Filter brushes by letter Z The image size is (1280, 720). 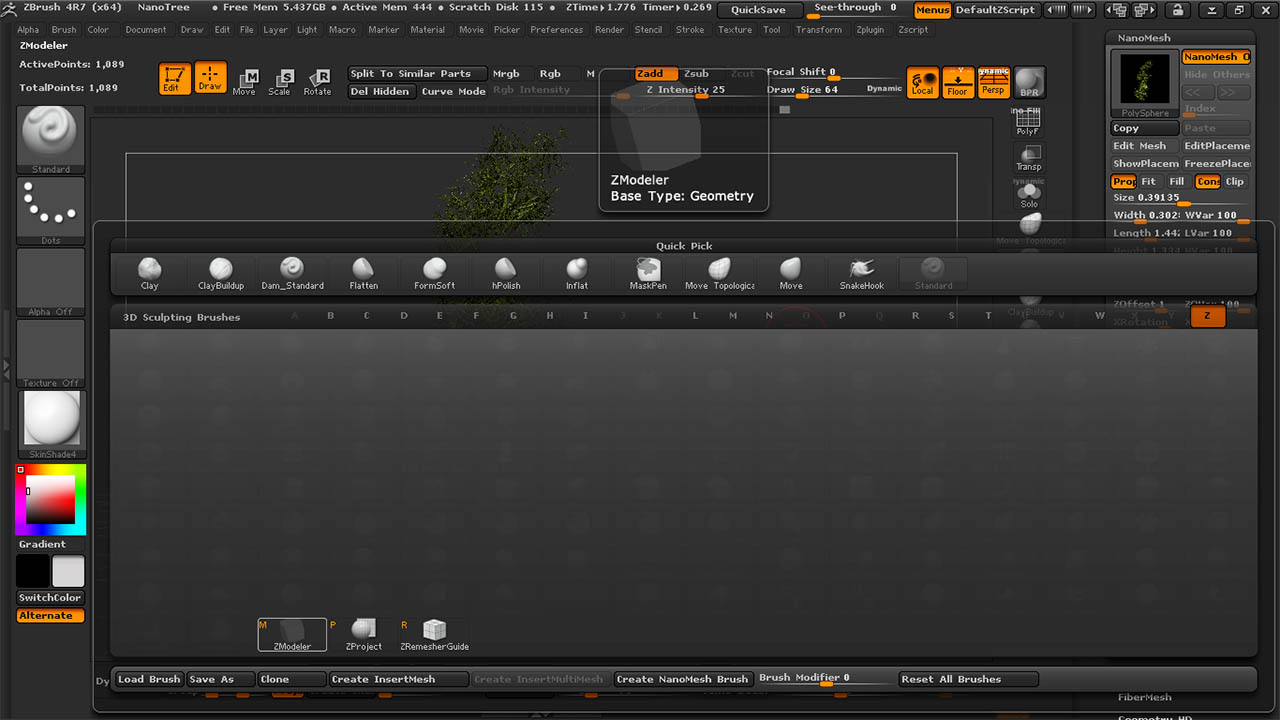(1208, 316)
